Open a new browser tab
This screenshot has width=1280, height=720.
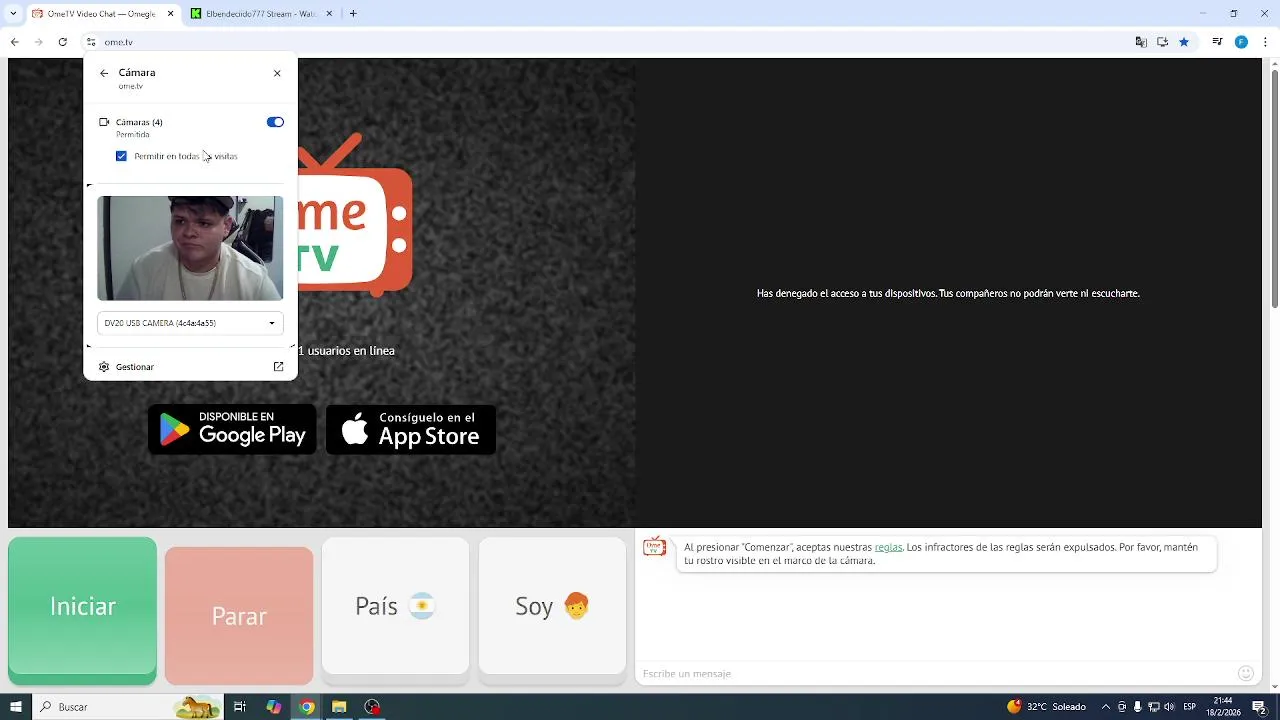pyautogui.click(x=353, y=14)
